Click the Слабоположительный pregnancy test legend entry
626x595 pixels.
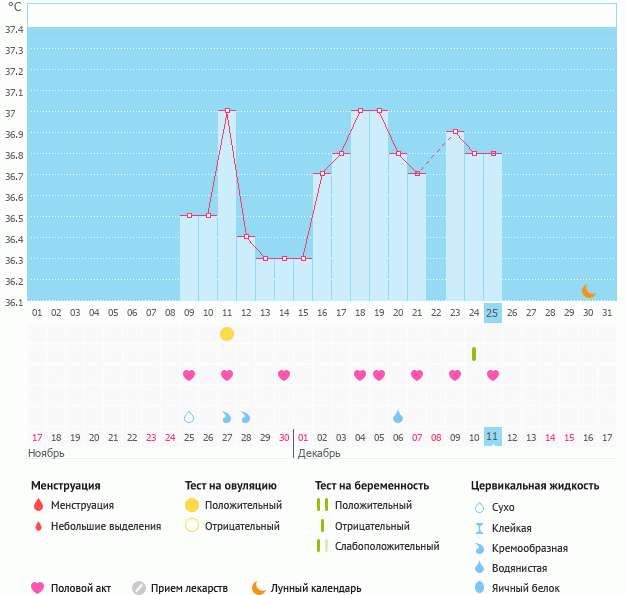[387, 546]
